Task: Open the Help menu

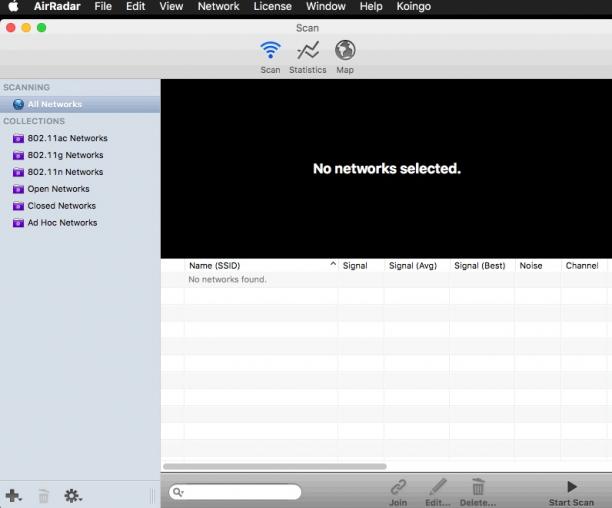Action: (371, 6)
